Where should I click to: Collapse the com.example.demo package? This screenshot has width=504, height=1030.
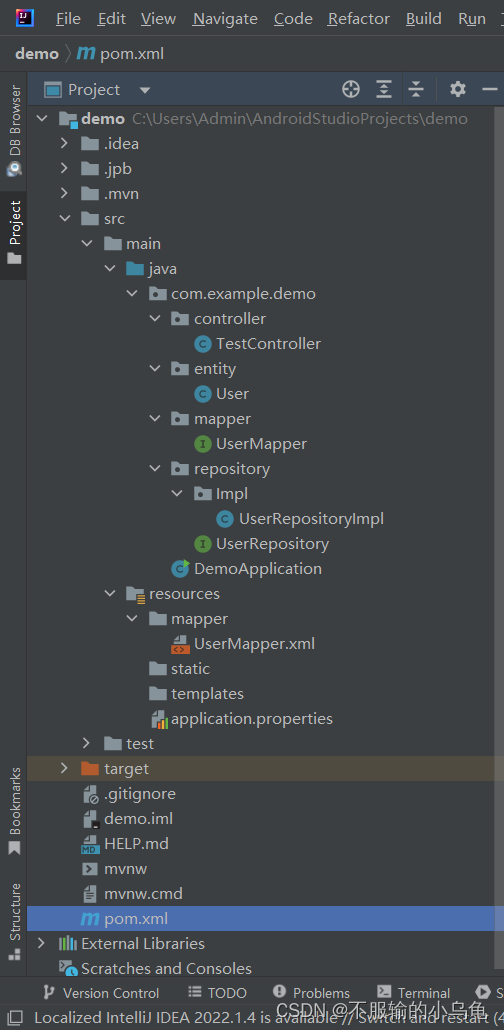coord(132,293)
